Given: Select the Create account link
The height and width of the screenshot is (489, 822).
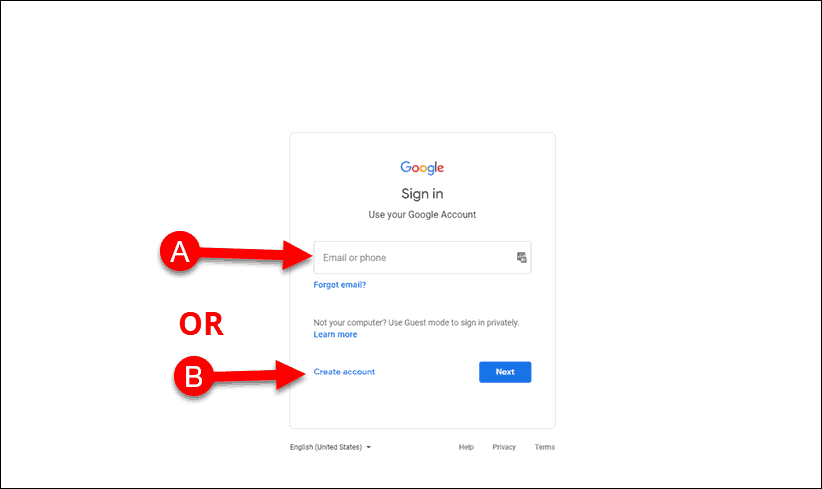Looking at the screenshot, I should (344, 372).
